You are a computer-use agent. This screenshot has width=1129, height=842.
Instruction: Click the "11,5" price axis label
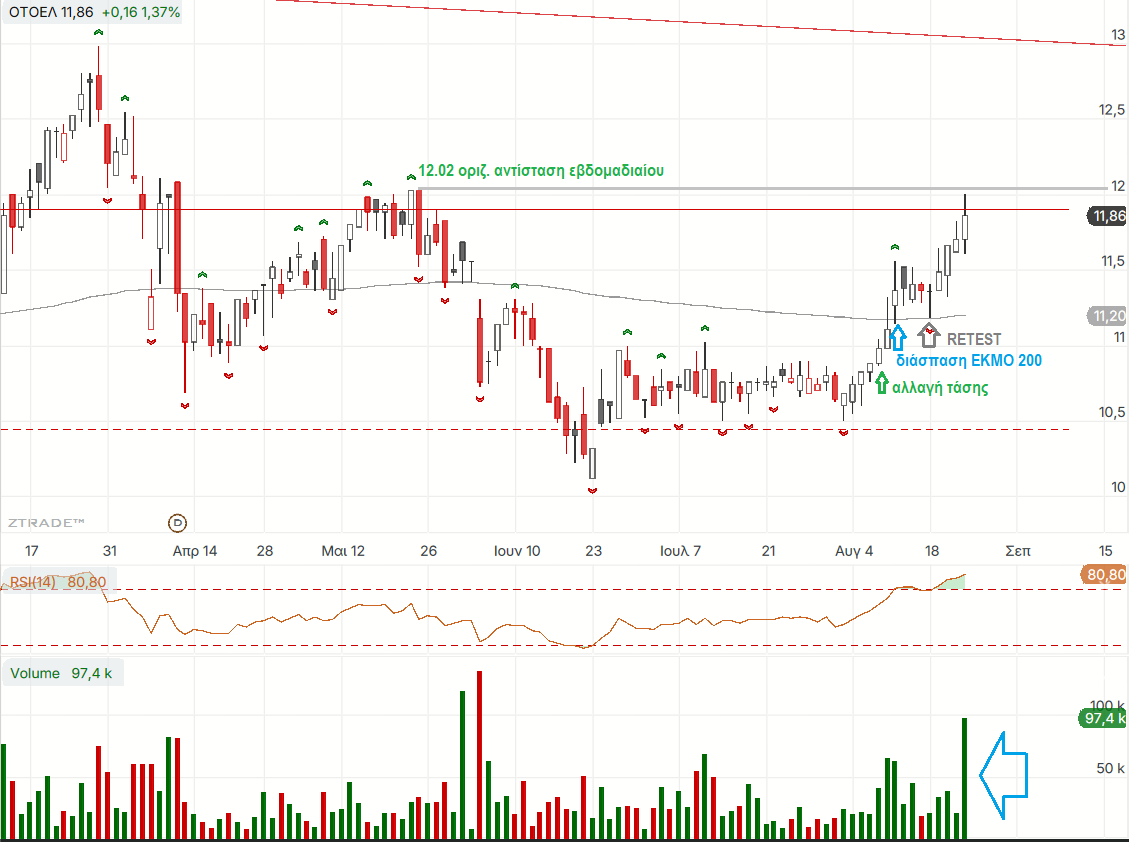1113,261
